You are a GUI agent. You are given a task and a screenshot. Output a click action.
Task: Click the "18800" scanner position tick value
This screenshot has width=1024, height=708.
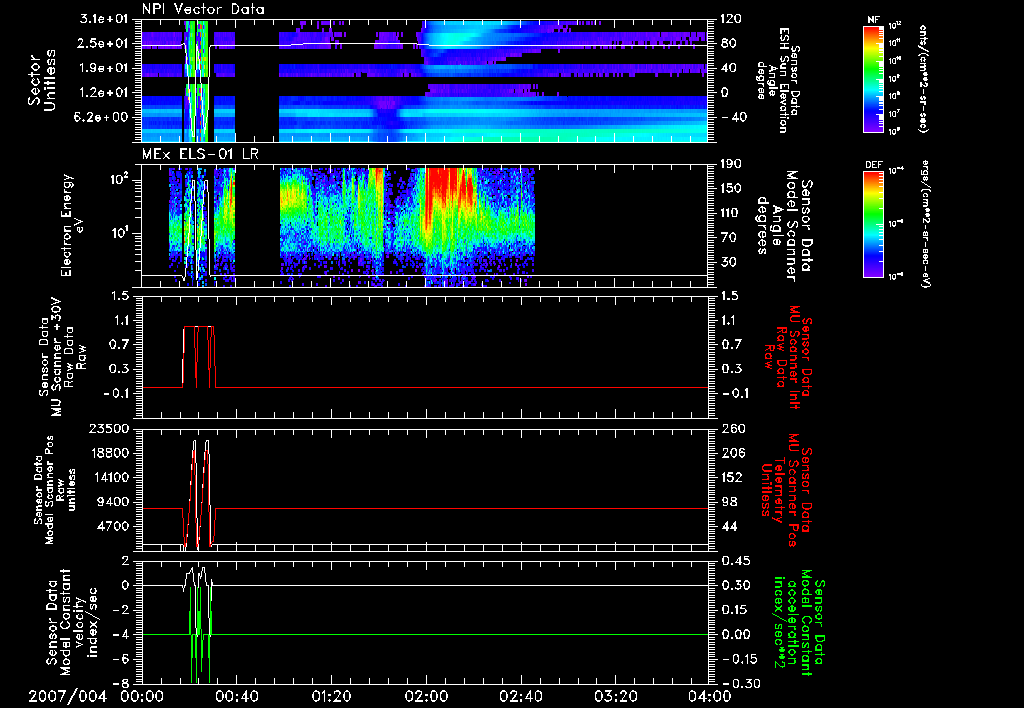(112, 453)
